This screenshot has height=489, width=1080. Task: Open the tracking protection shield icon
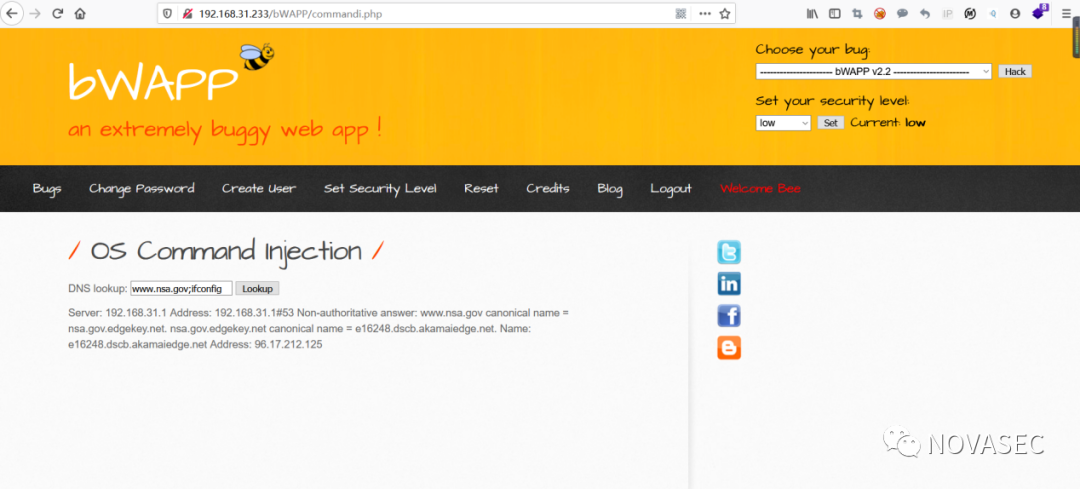169,13
